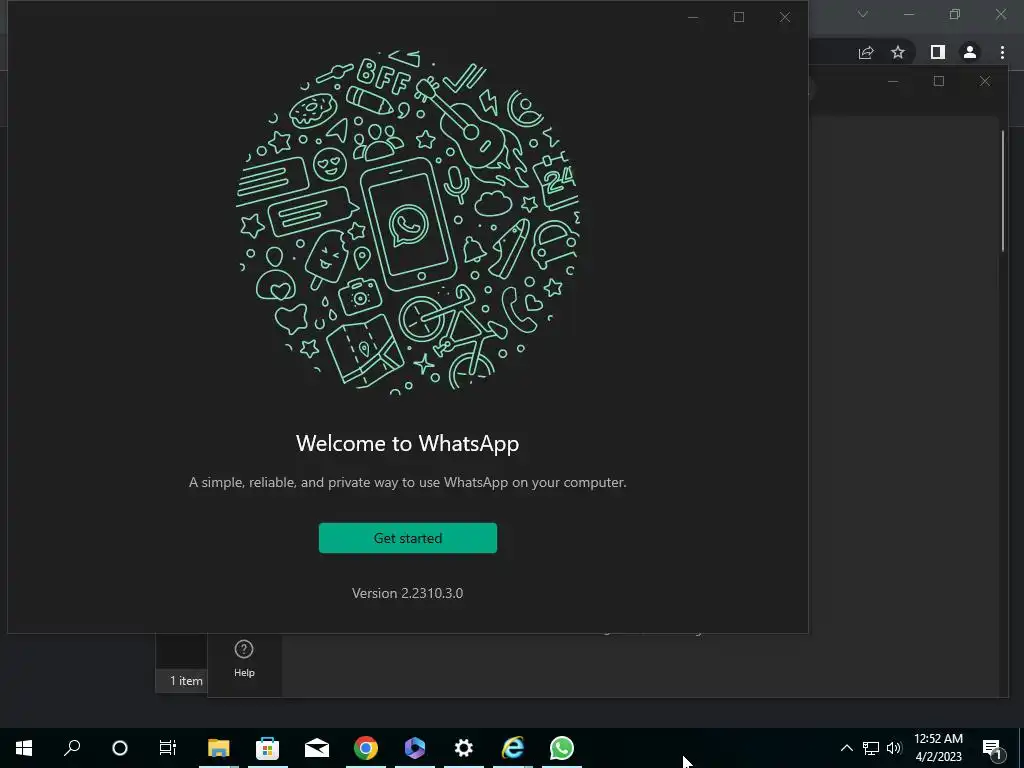The height and width of the screenshot is (768, 1024).
Task: Toggle Chrome side panel icon
Action: pos(938,52)
